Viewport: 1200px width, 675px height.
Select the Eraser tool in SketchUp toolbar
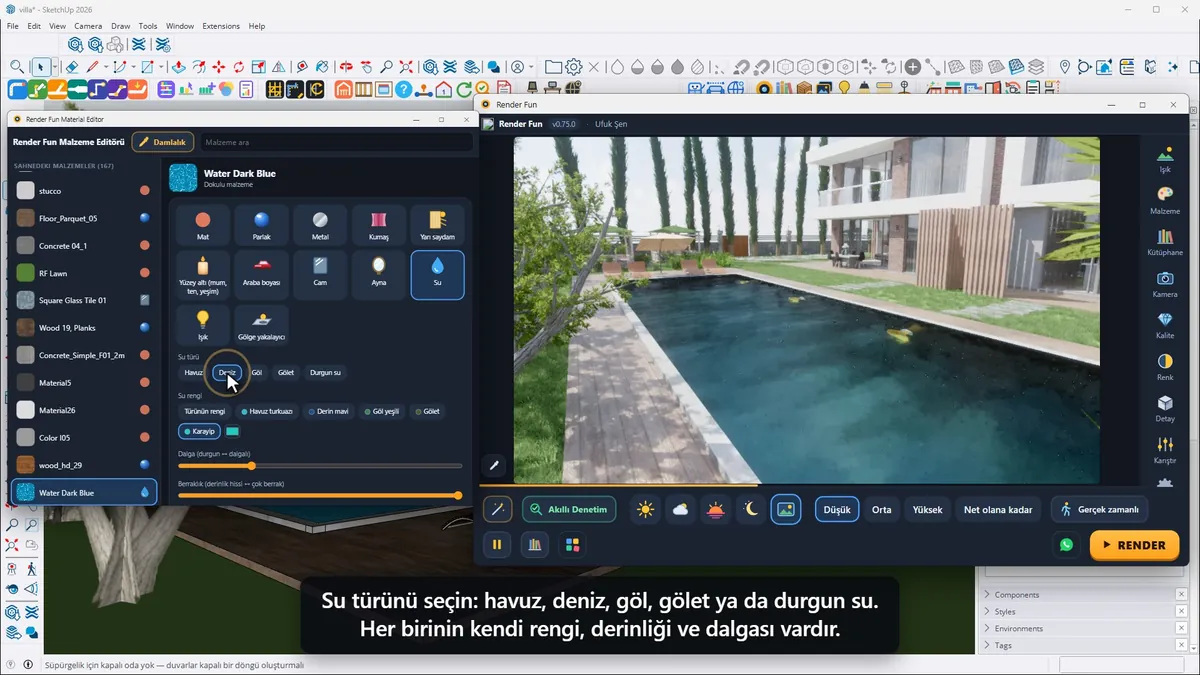point(72,67)
